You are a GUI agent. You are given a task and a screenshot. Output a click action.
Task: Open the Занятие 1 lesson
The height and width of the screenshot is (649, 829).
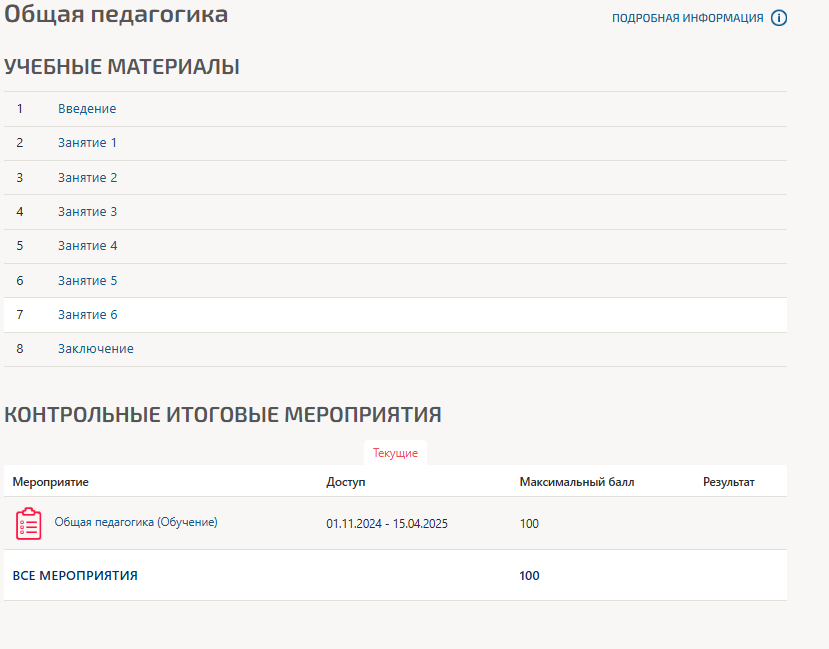click(x=87, y=143)
